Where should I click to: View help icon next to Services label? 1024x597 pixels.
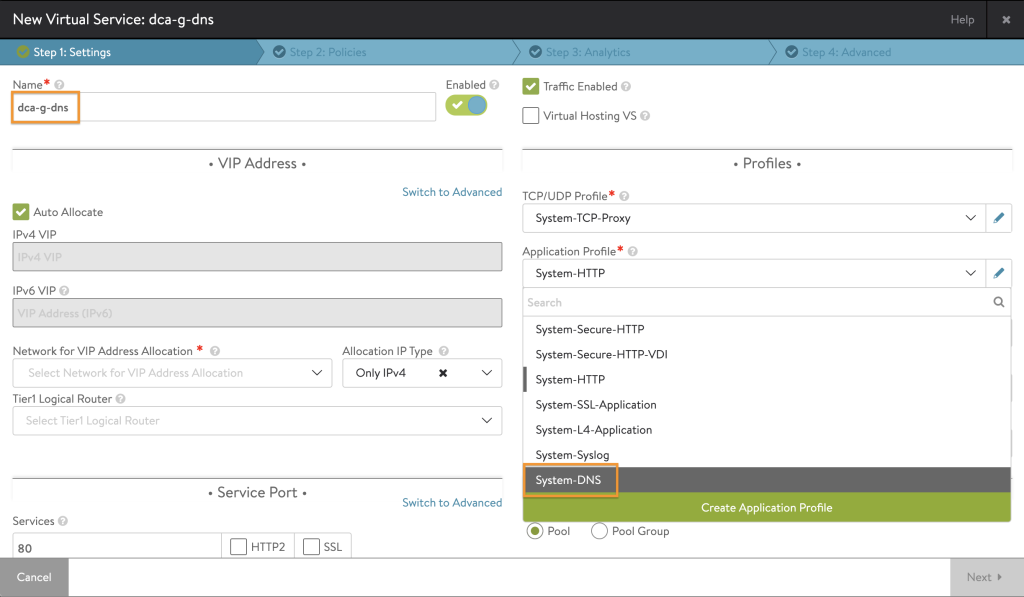pyautogui.click(x=63, y=521)
